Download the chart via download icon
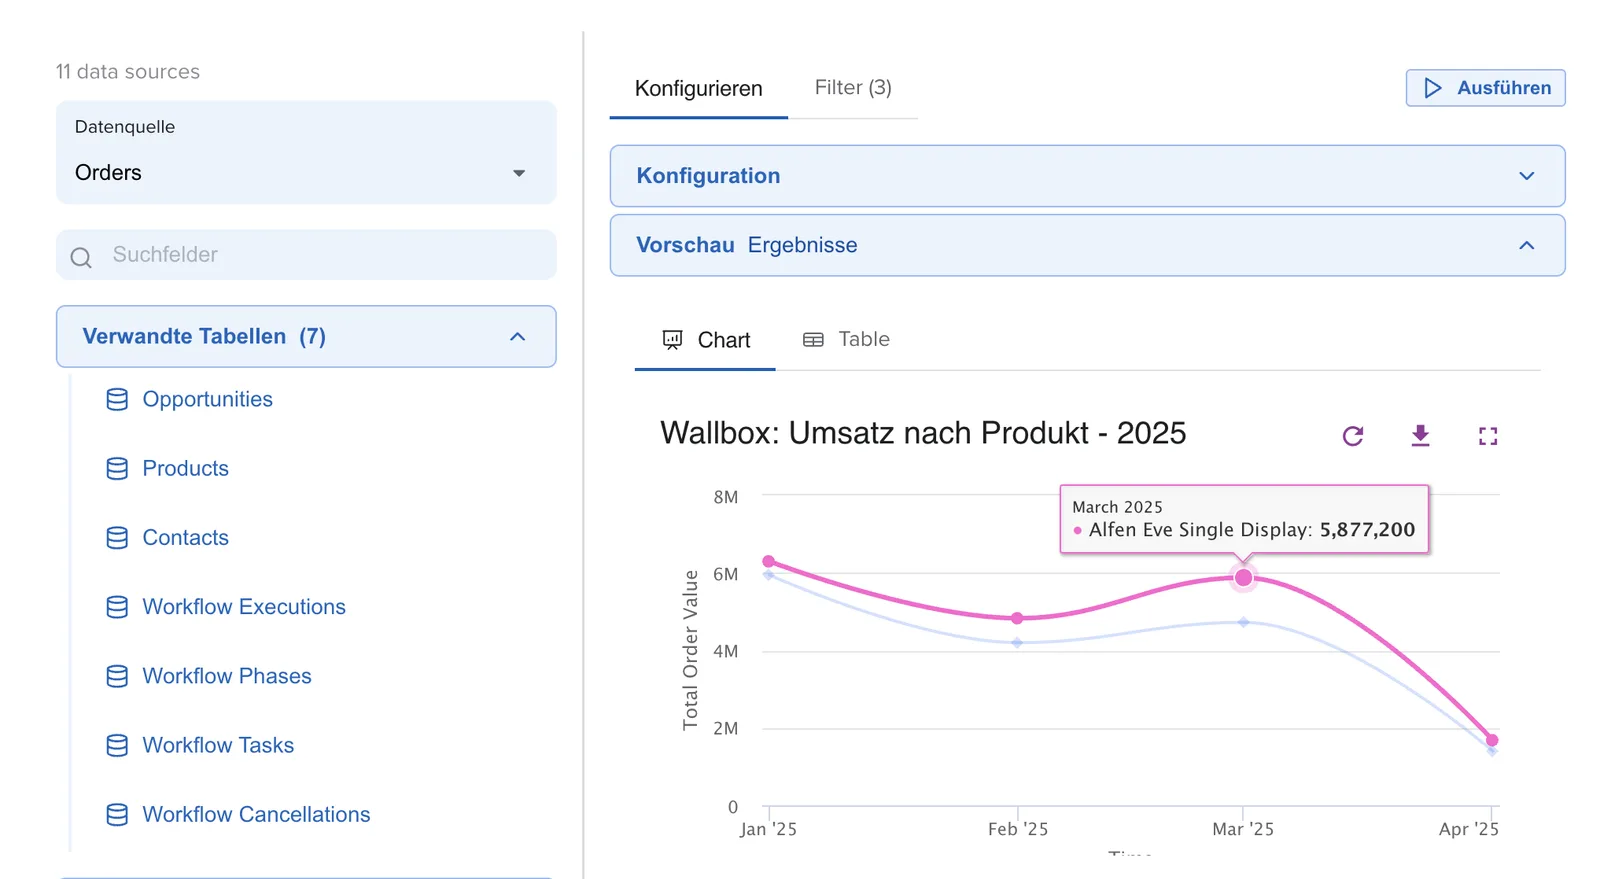Image resolution: width=1600 pixels, height=879 pixels. point(1420,436)
